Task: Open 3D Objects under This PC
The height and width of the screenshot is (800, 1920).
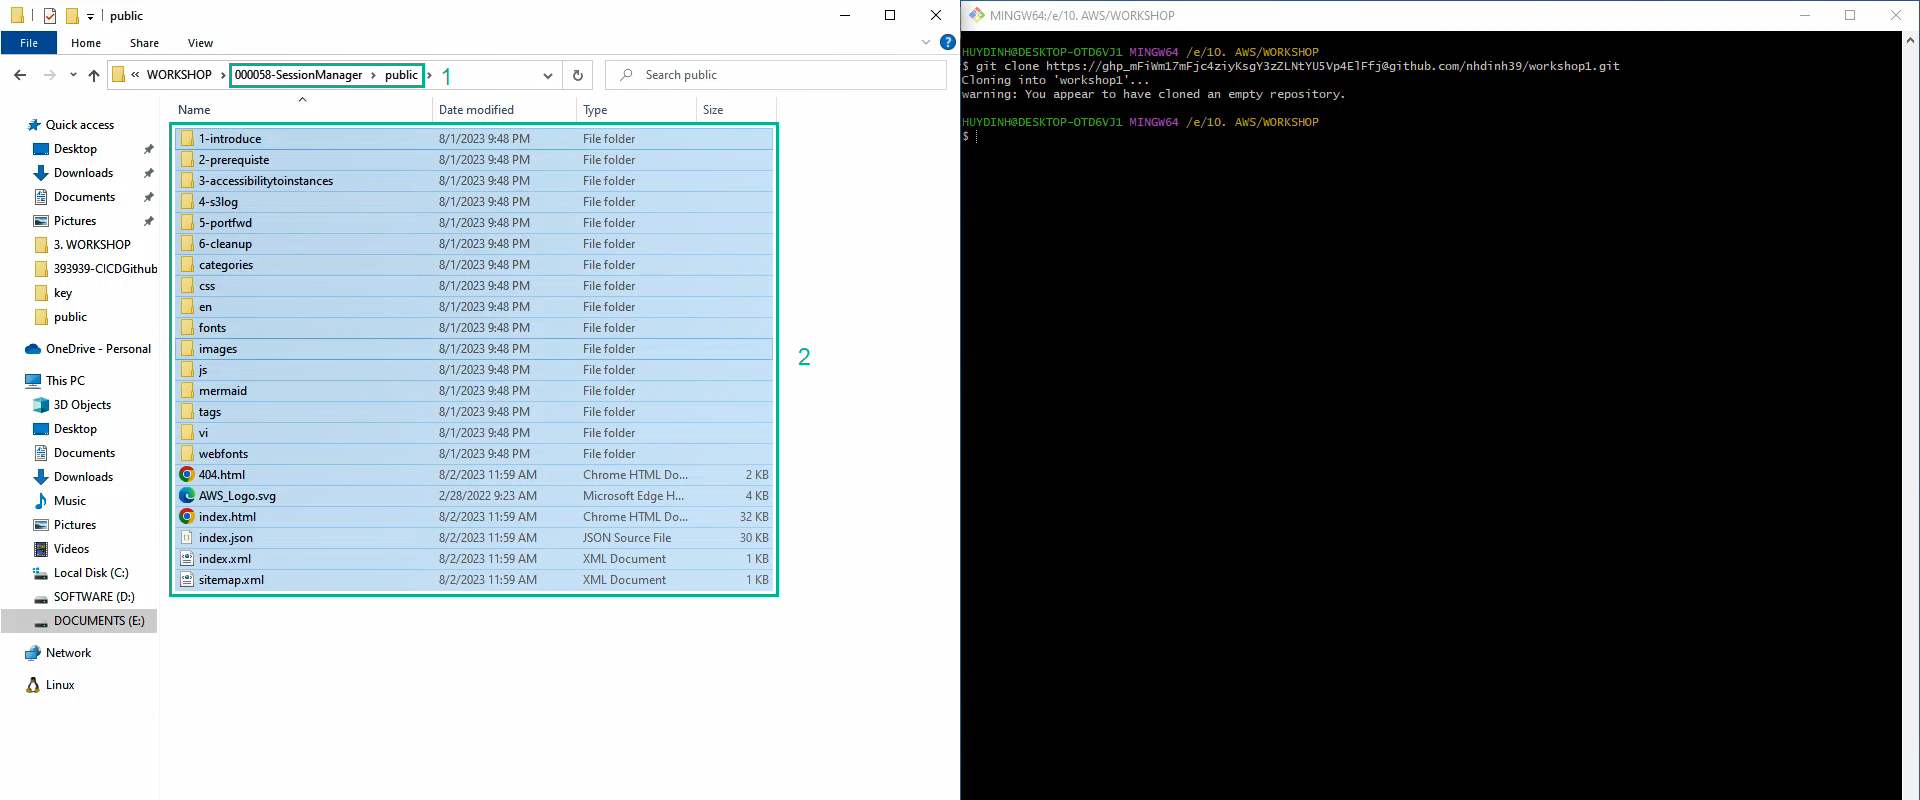Action: click(82, 405)
